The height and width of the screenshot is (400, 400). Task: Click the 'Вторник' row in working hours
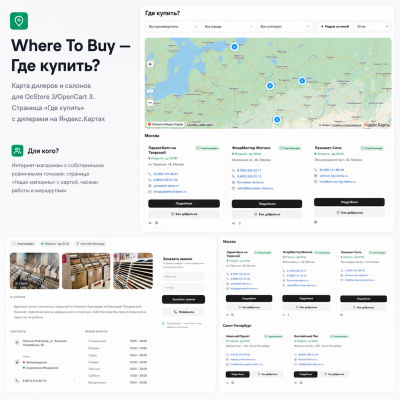[117, 348]
